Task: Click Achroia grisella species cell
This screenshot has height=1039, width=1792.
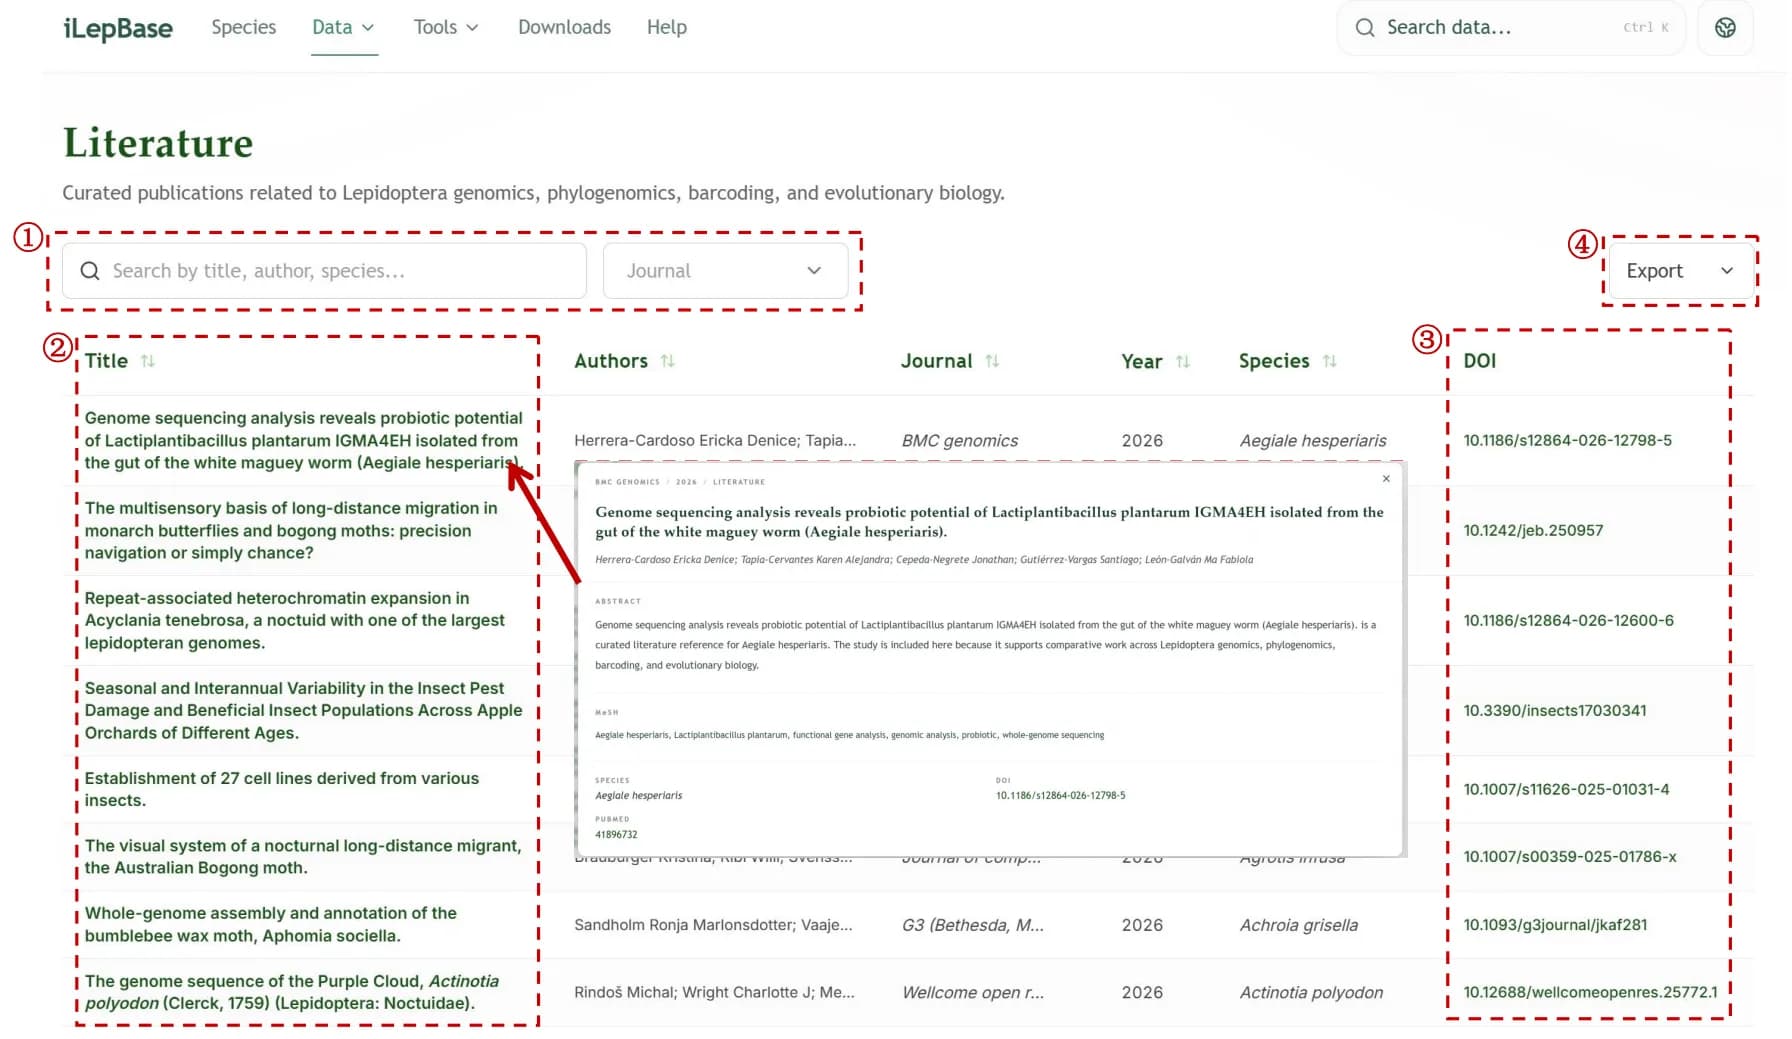Action: (x=1298, y=925)
